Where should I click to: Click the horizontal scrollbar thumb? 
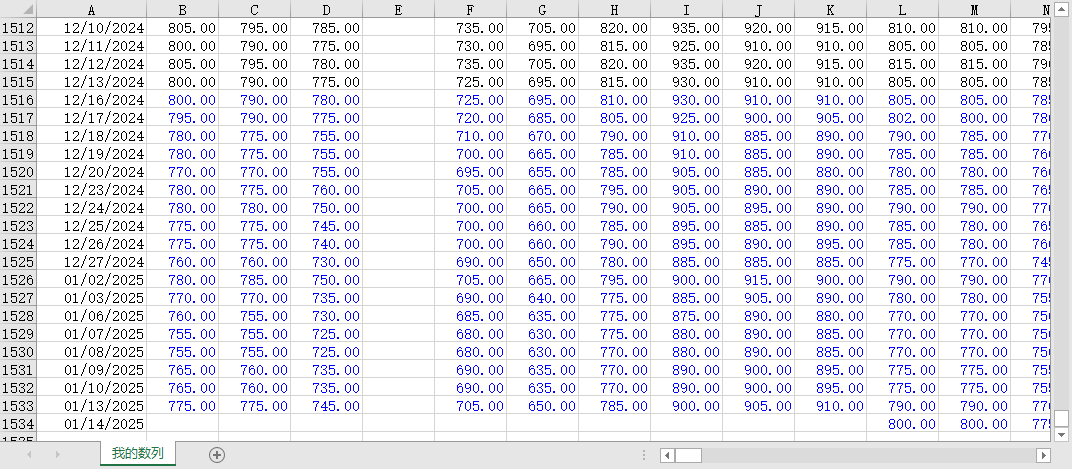pos(689,455)
